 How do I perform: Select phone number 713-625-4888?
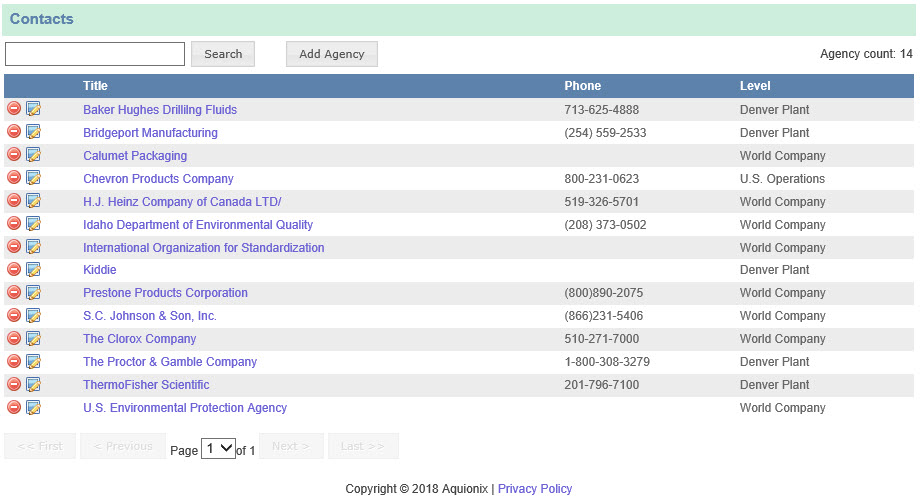pyautogui.click(x=601, y=110)
